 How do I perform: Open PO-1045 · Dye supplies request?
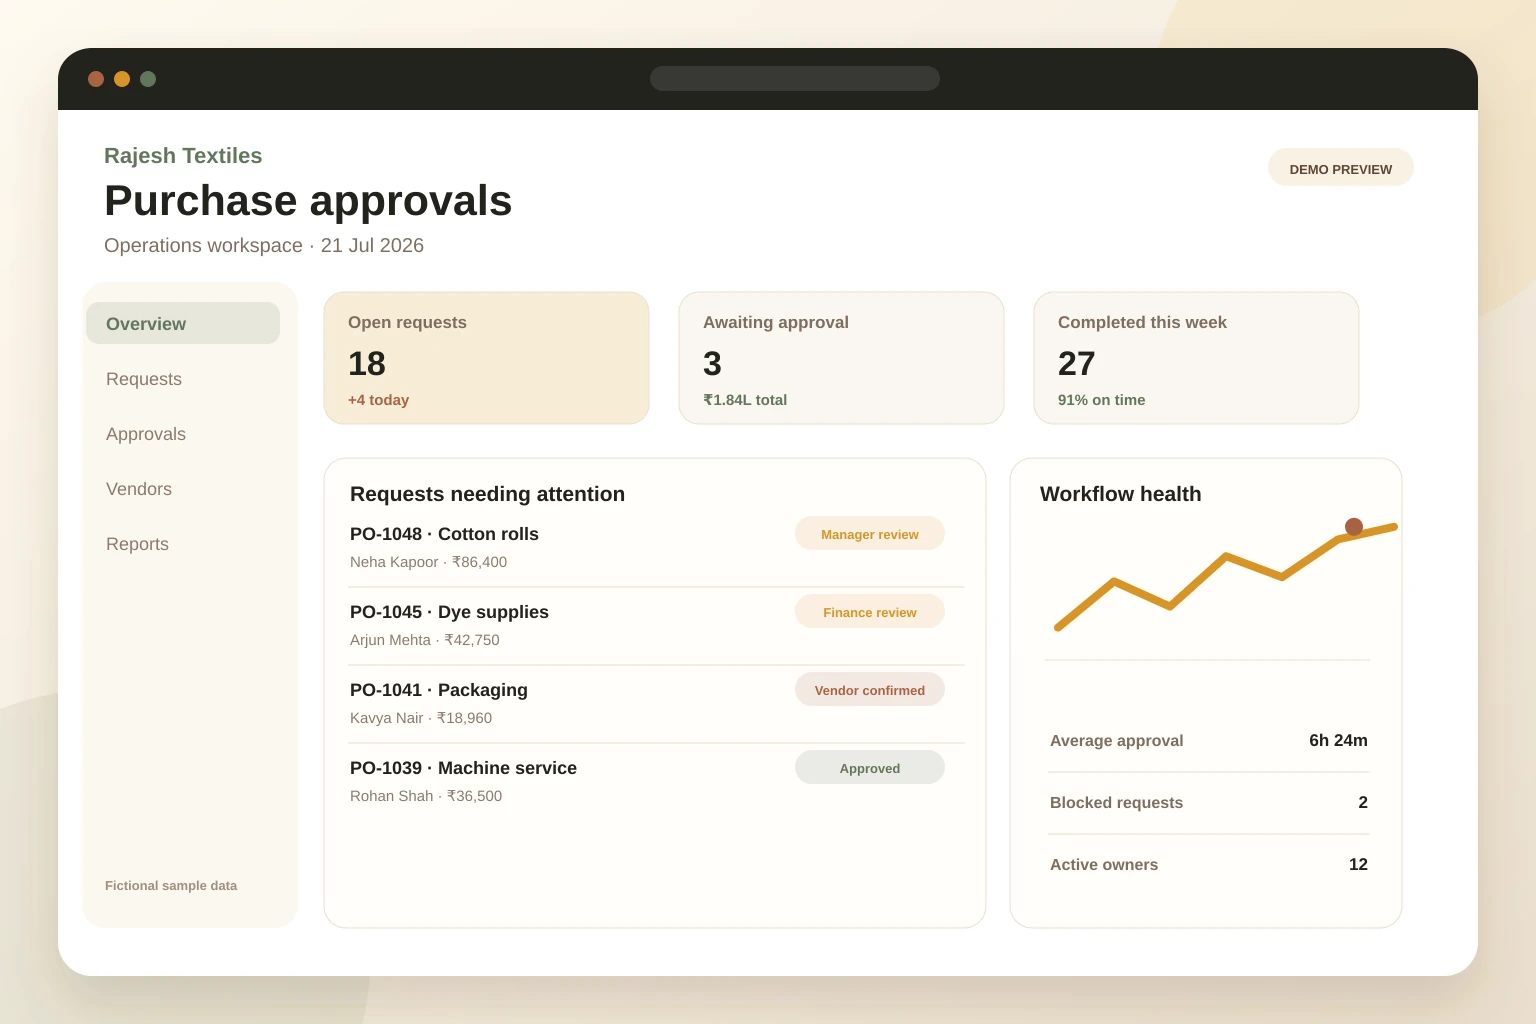(449, 612)
